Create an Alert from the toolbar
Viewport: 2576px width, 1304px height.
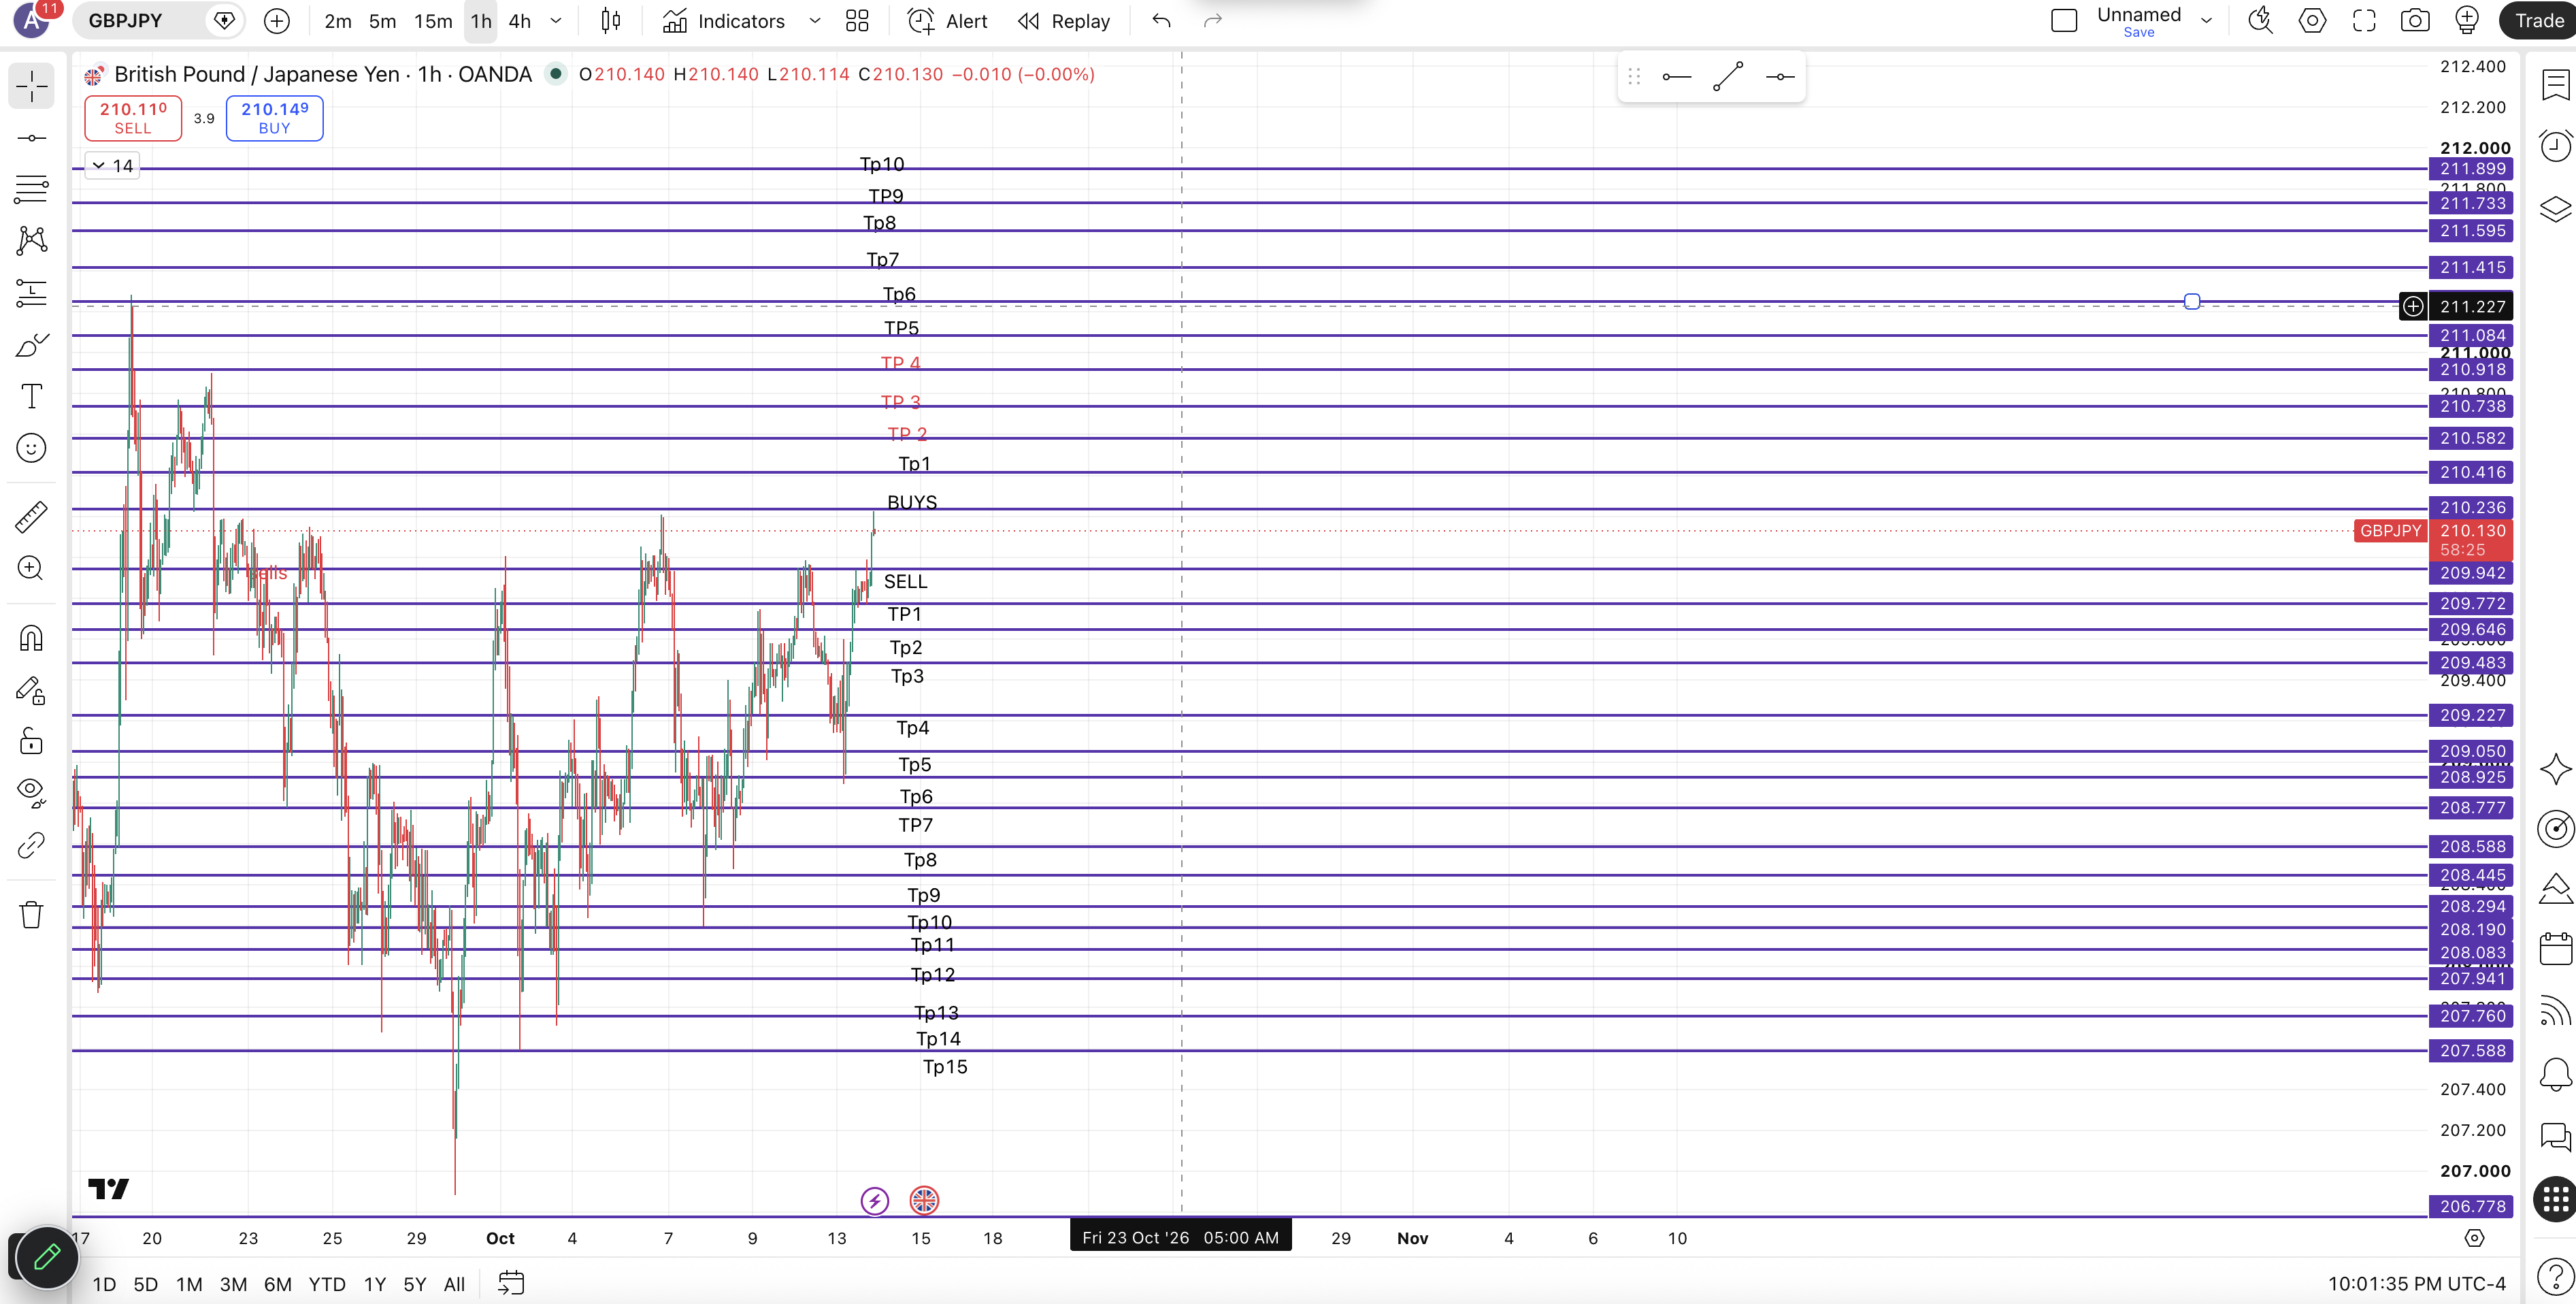[947, 21]
